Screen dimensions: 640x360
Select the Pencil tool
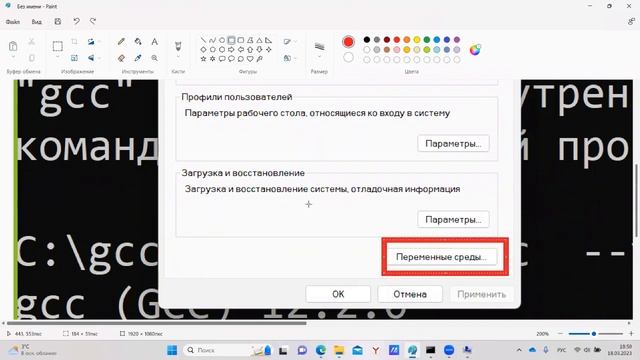[121, 42]
